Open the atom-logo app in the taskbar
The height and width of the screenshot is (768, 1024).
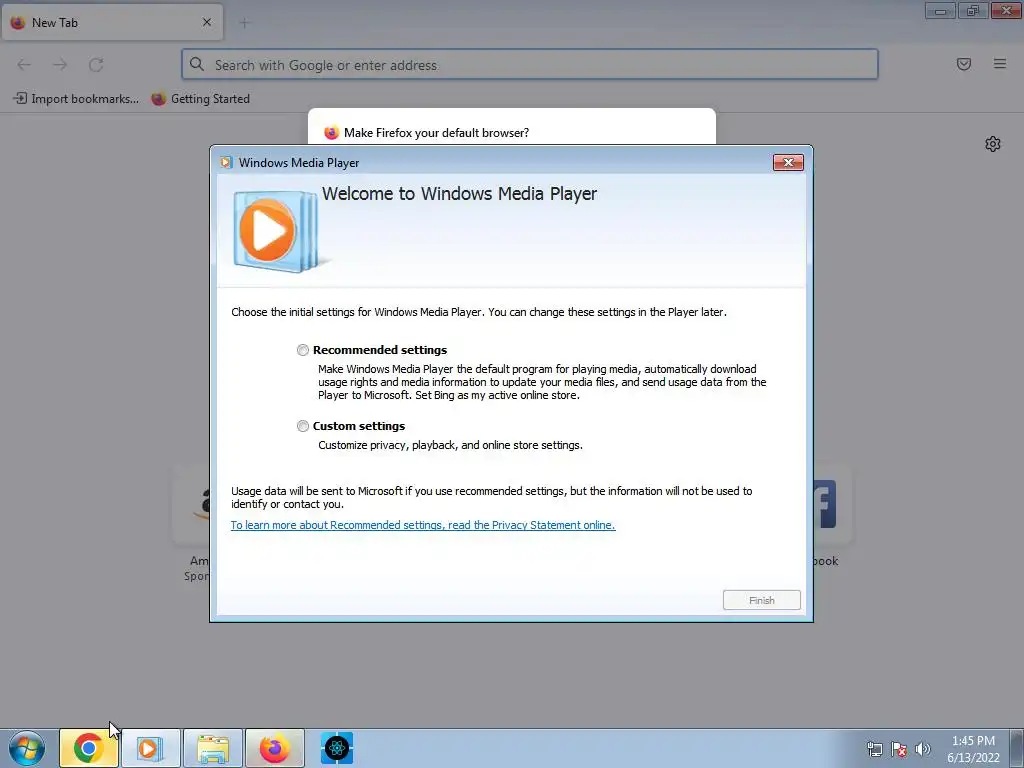point(337,748)
